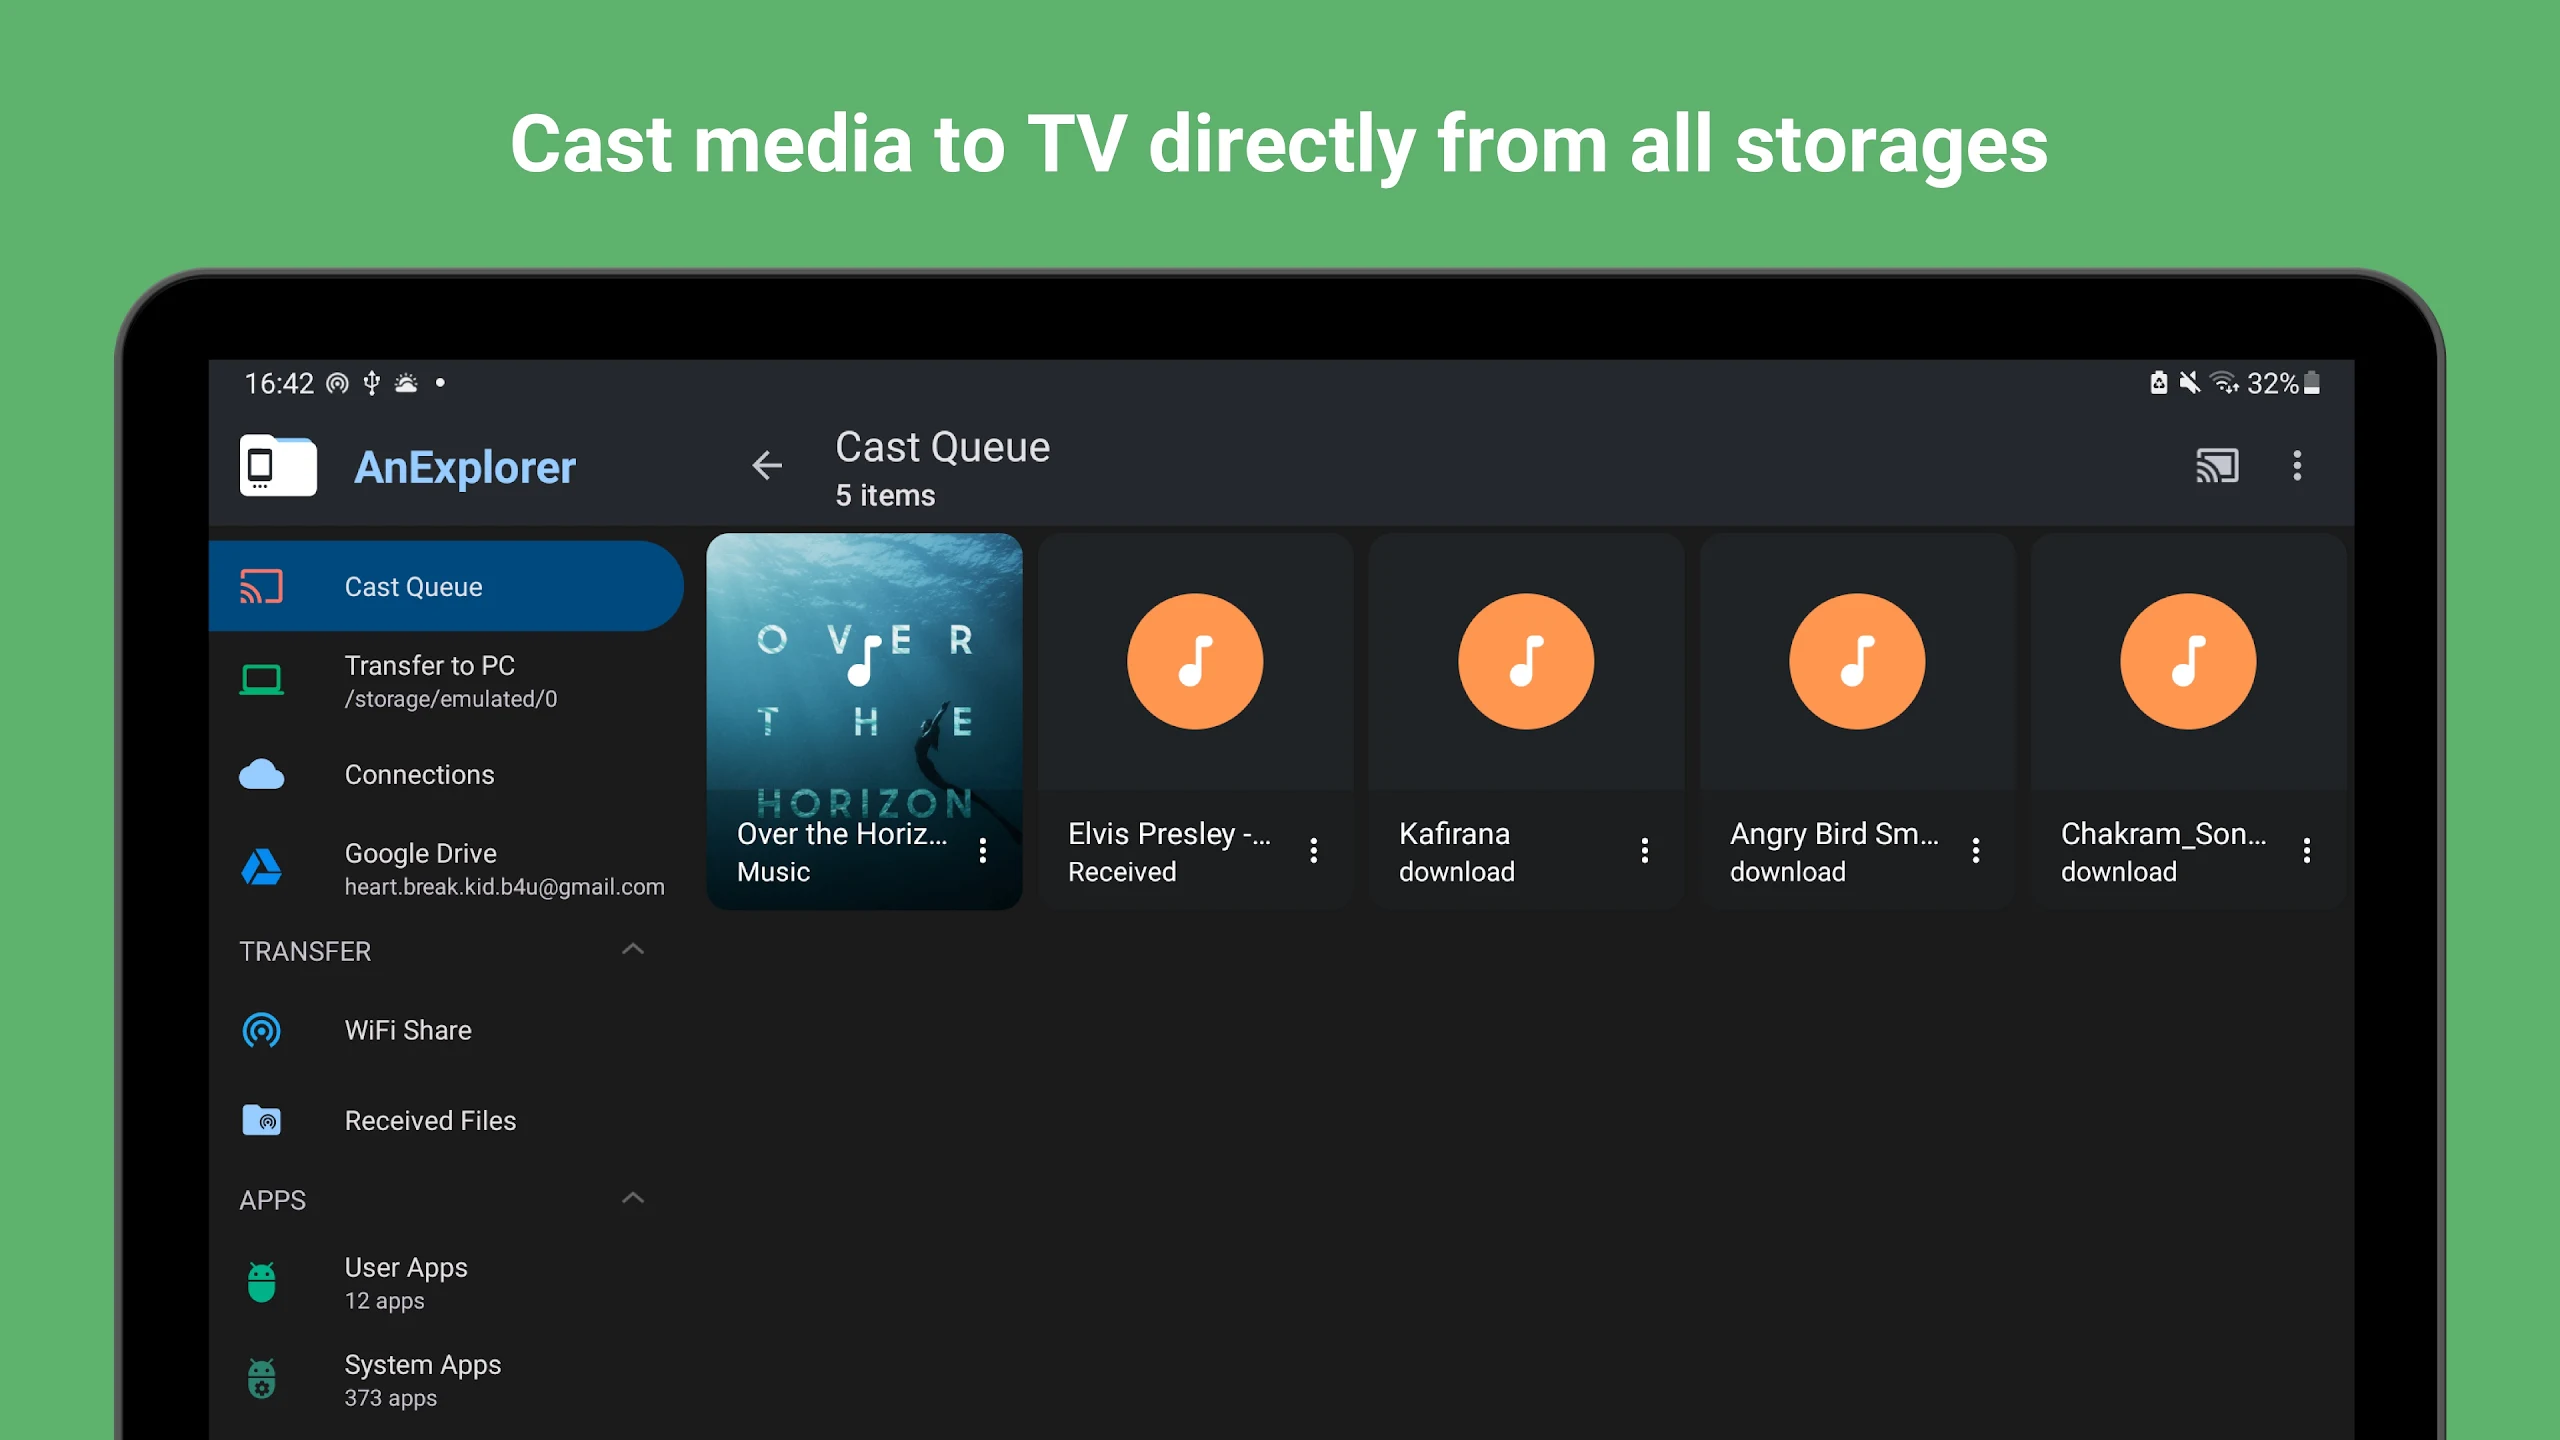This screenshot has height=1440, width=2560.
Task: Click the System Apps android gear icon
Action: tap(261, 1379)
